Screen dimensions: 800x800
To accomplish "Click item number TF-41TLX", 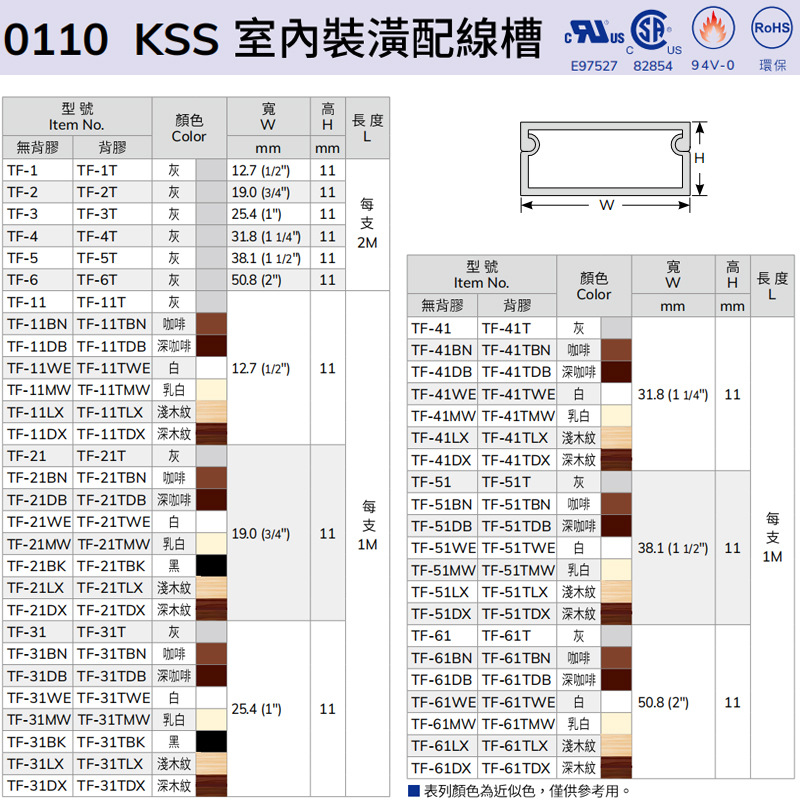I will 515,438.
